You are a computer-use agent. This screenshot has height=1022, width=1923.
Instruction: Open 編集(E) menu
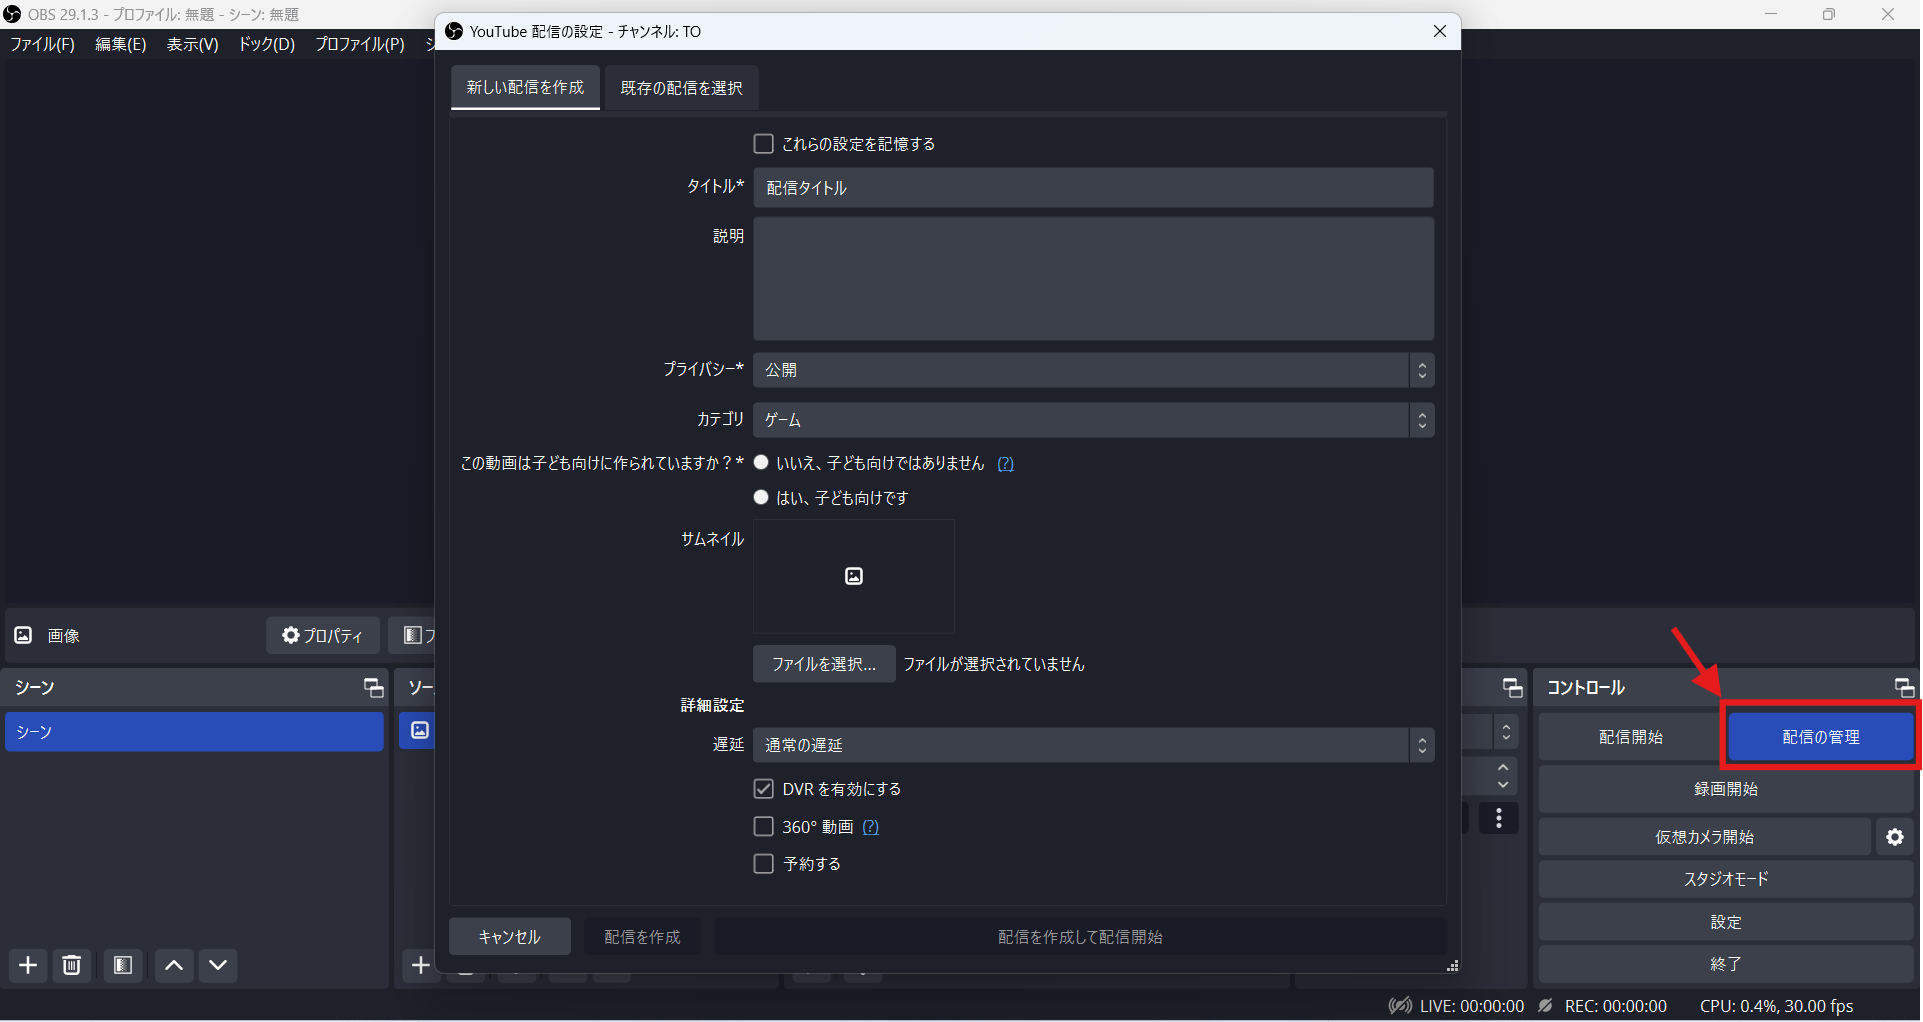tap(121, 44)
